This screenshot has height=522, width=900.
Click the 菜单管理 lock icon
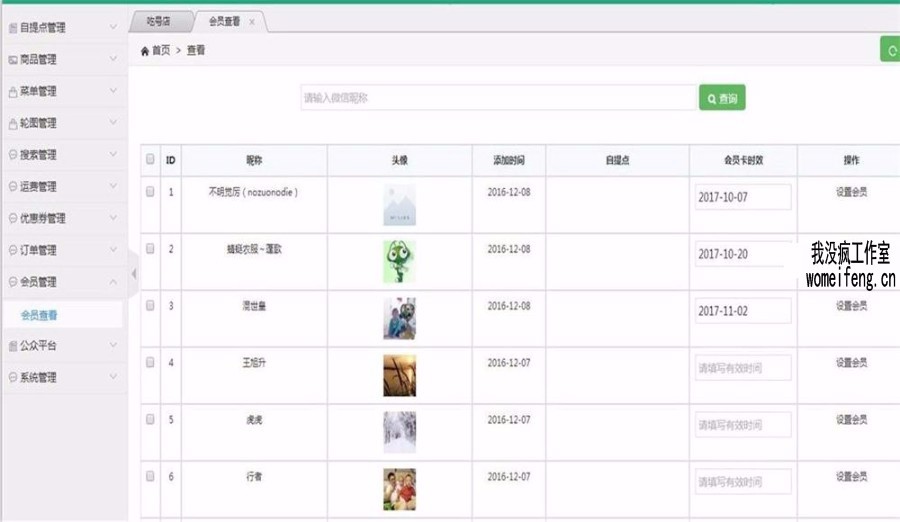(x=13, y=91)
